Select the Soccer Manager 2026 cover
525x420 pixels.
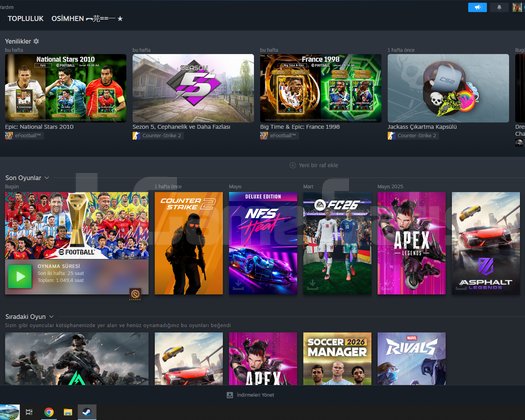[x=337, y=358]
